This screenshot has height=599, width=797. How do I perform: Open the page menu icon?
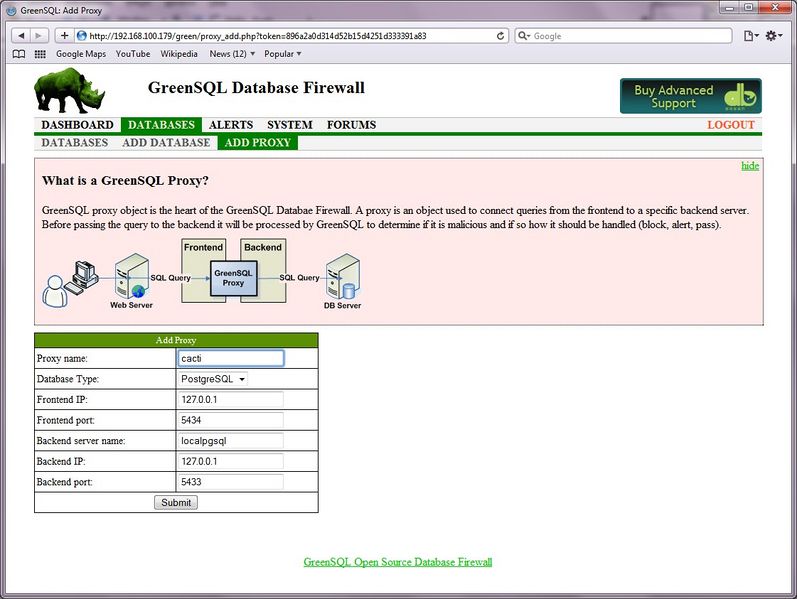(751, 36)
